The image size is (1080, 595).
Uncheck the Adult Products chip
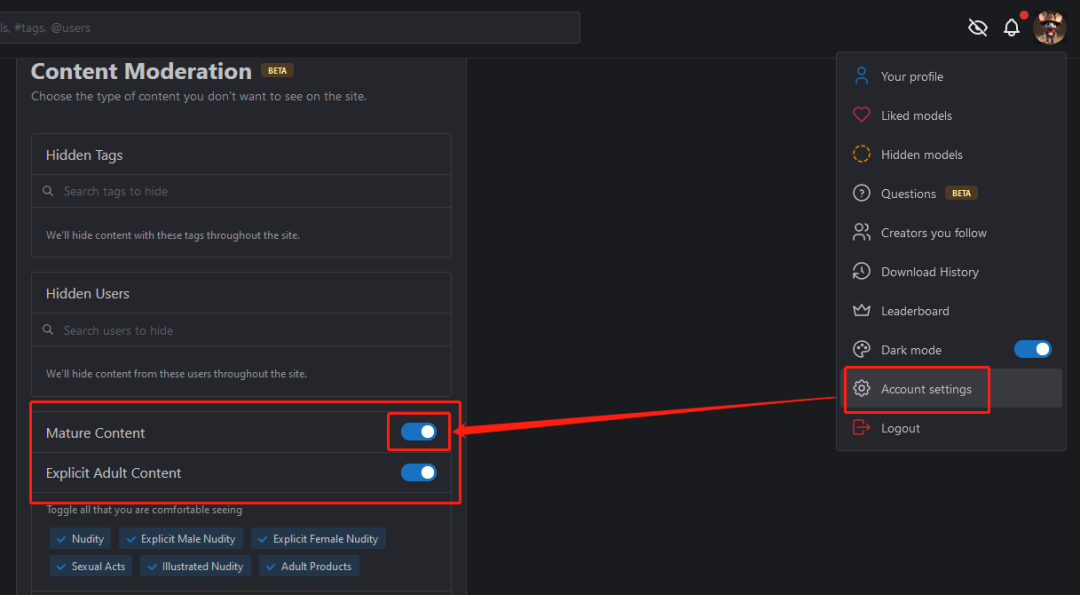click(x=309, y=566)
